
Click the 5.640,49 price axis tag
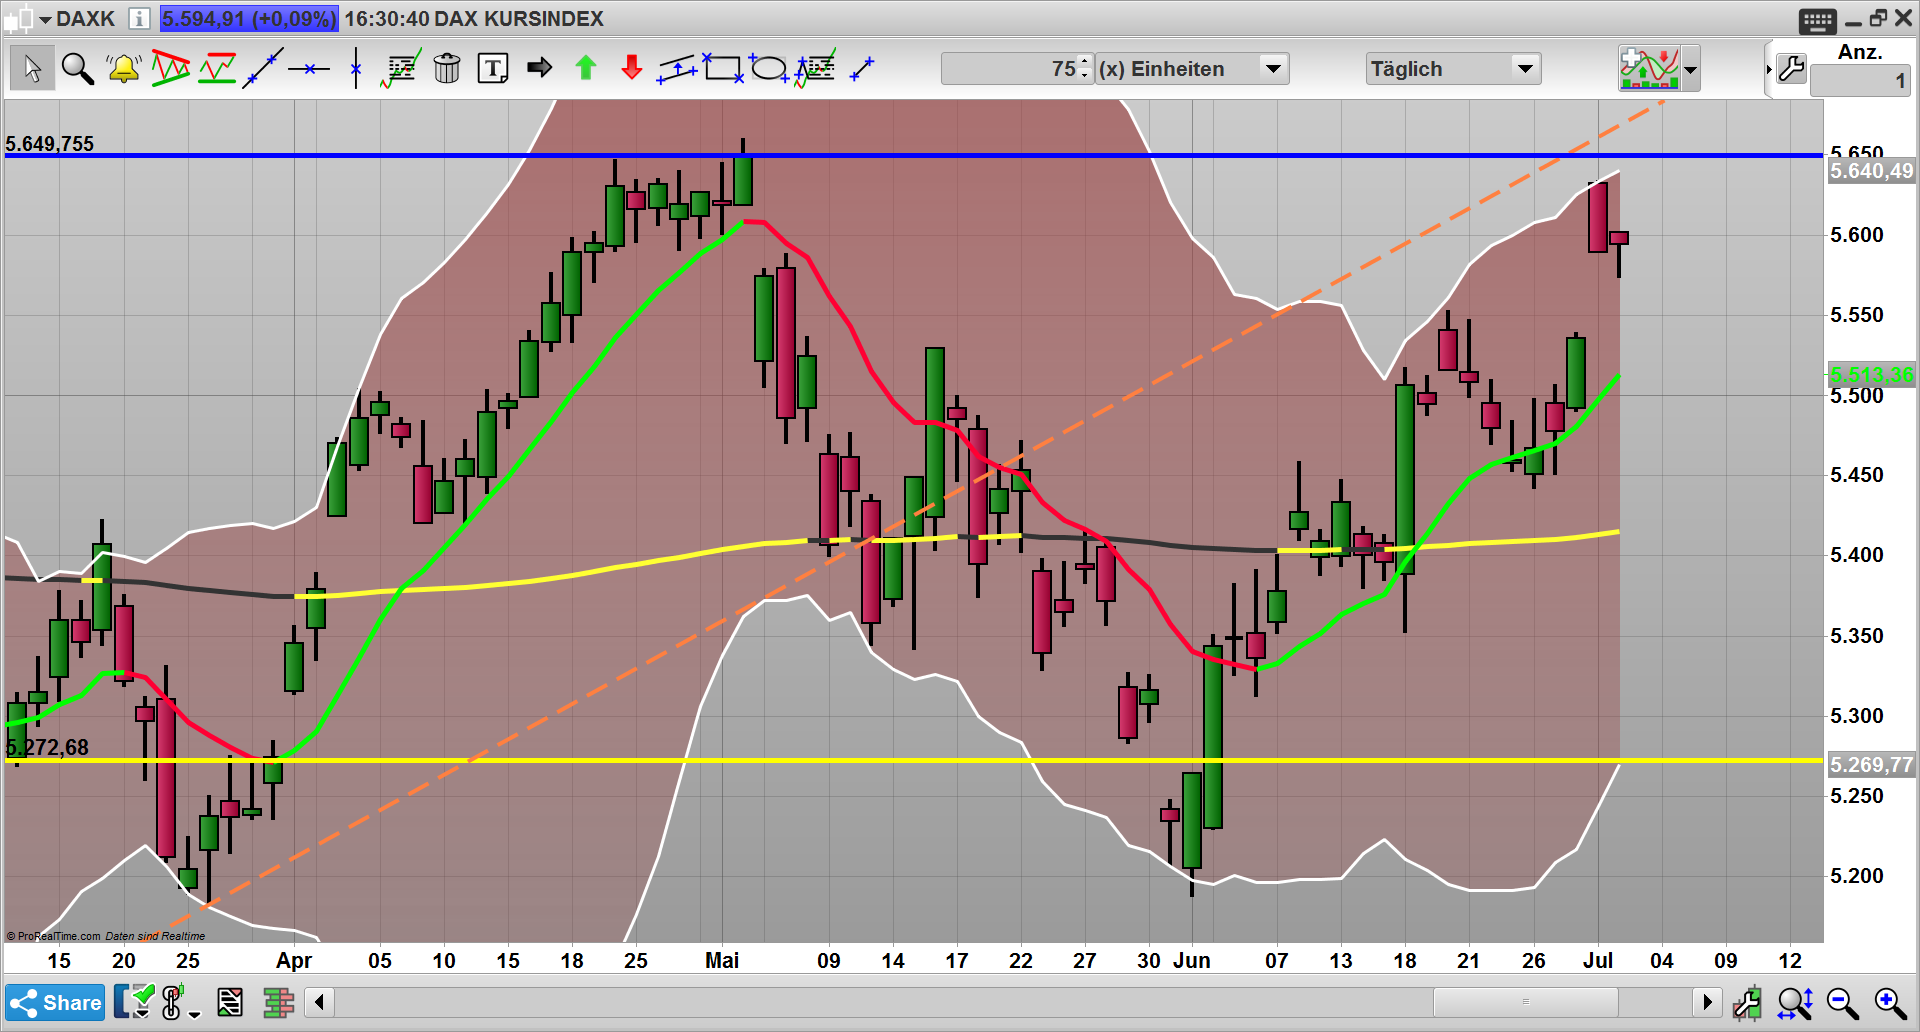(1871, 171)
